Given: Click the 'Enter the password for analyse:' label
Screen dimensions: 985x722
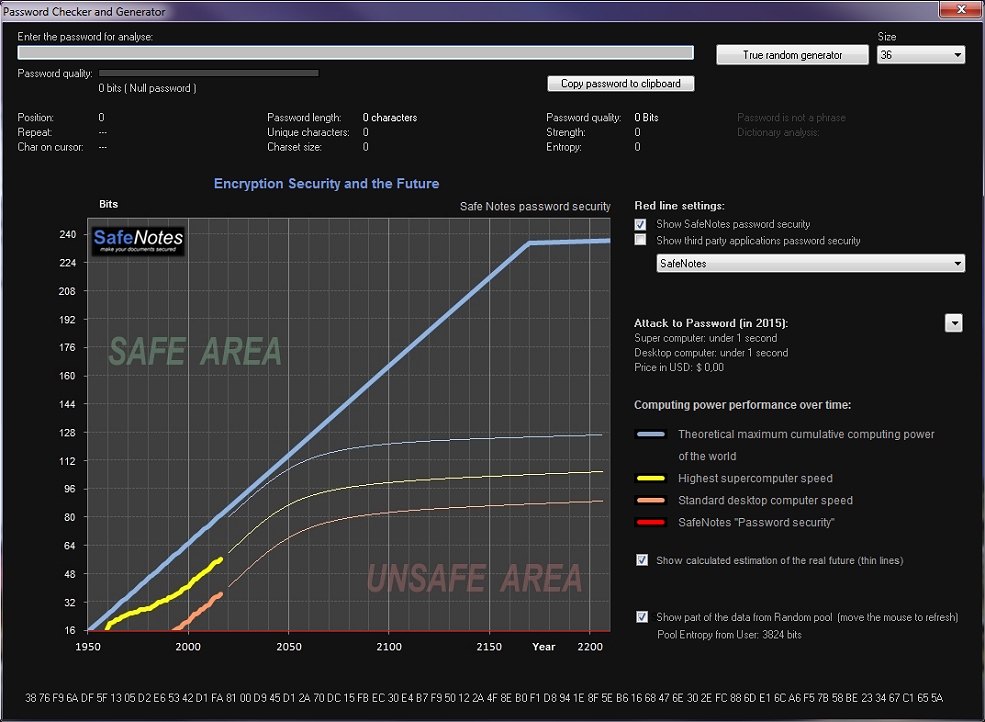Looking at the screenshot, I should click(x=85, y=37).
